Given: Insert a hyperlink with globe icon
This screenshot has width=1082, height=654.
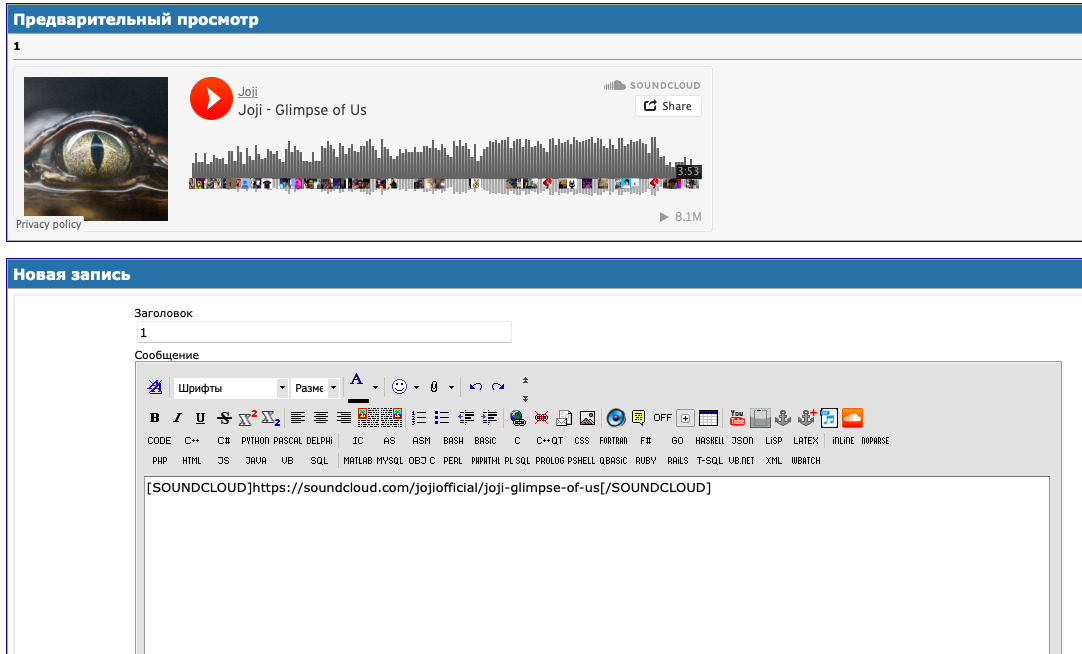Looking at the screenshot, I should pos(518,417).
